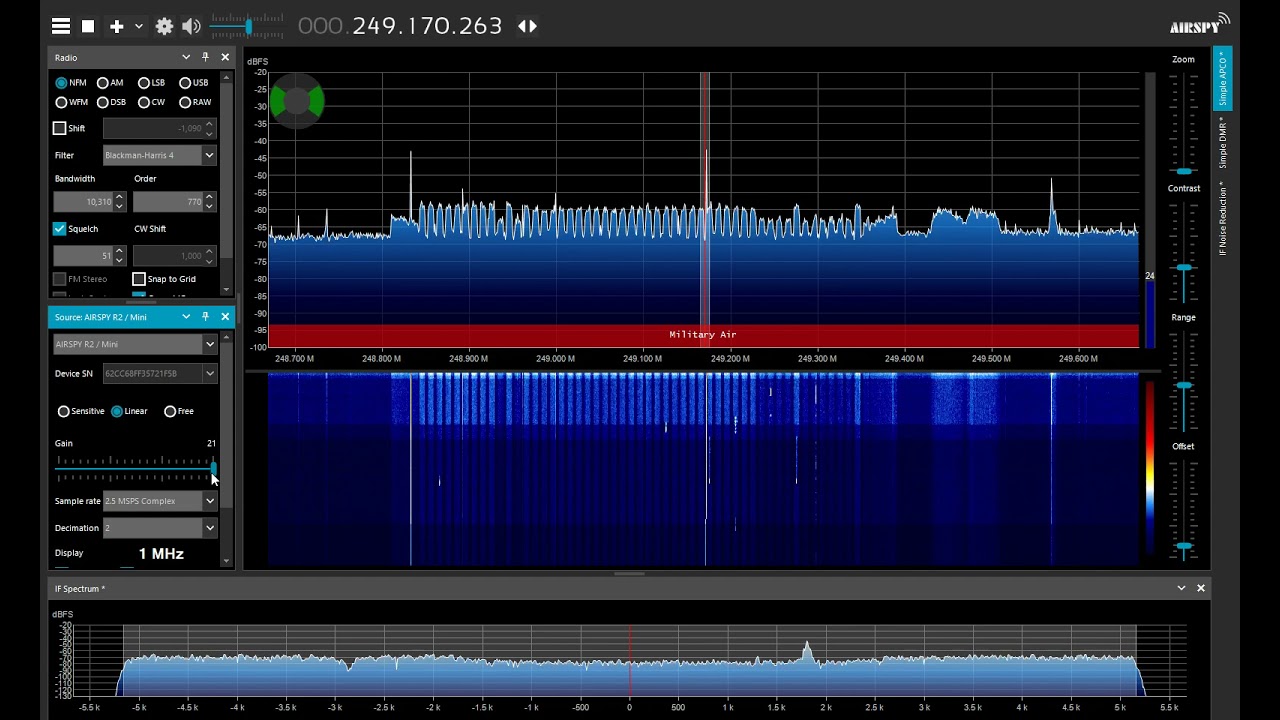Pin the Source AIRSPY panel
The height and width of the screenshot is (720, 1280).
click(205, 317)
